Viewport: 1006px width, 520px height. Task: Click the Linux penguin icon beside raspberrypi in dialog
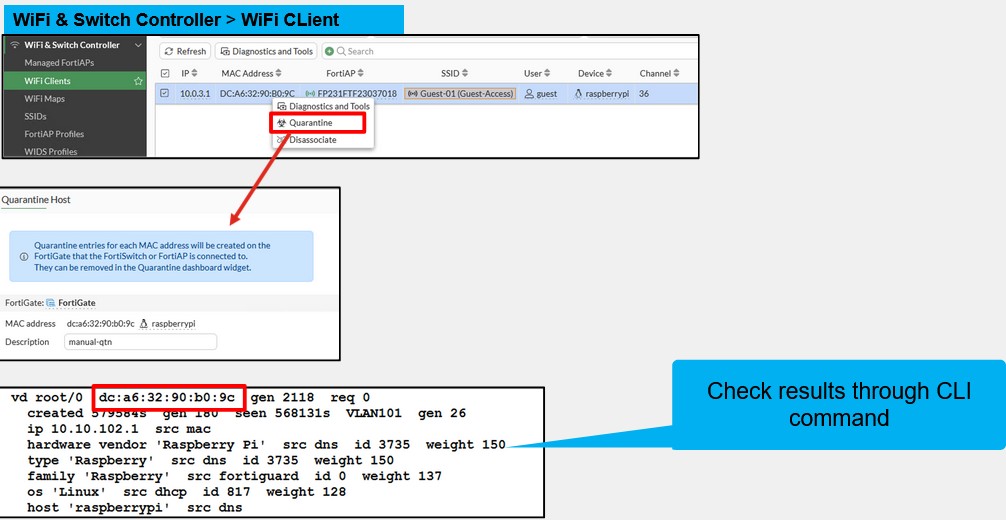pyautogui.click(x=144, y=324)
